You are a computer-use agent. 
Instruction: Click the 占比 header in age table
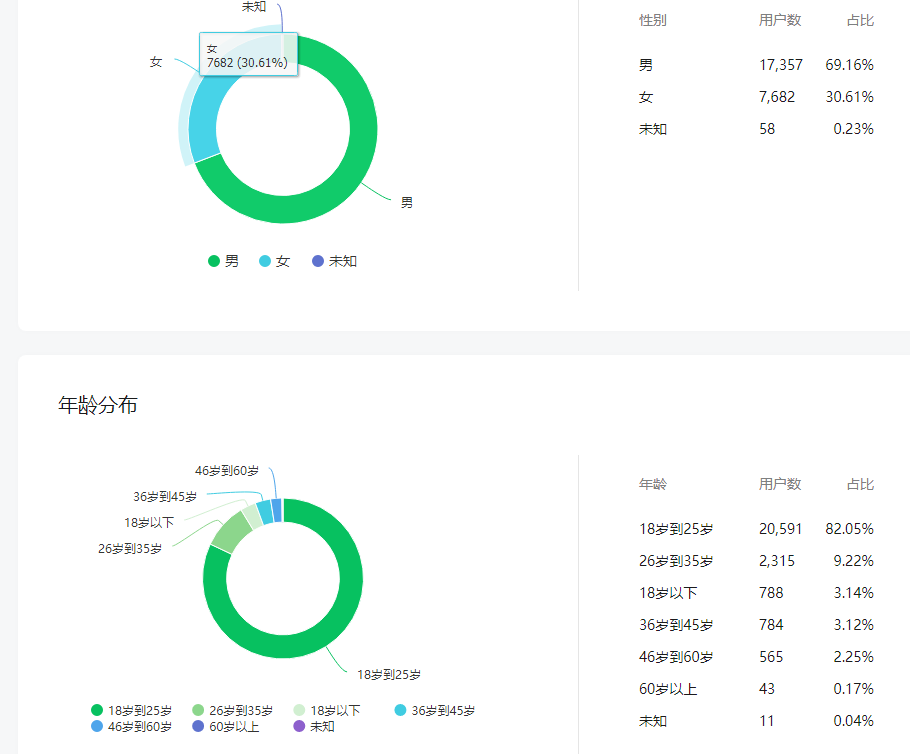[860, 484]
